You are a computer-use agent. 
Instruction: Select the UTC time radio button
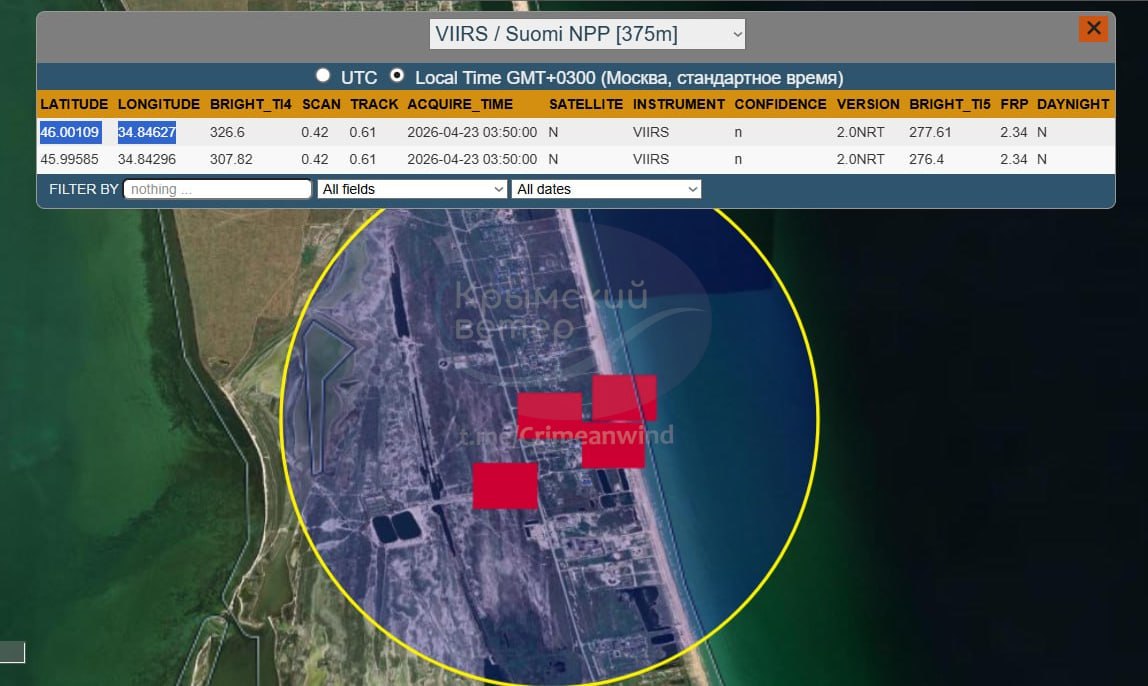323,76
